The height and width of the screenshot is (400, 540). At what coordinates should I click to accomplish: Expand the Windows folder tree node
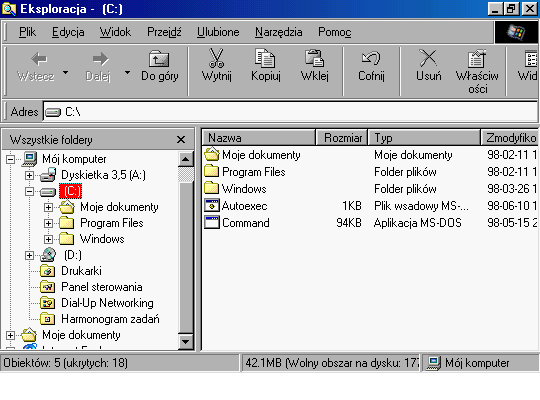tap(48, 239)
